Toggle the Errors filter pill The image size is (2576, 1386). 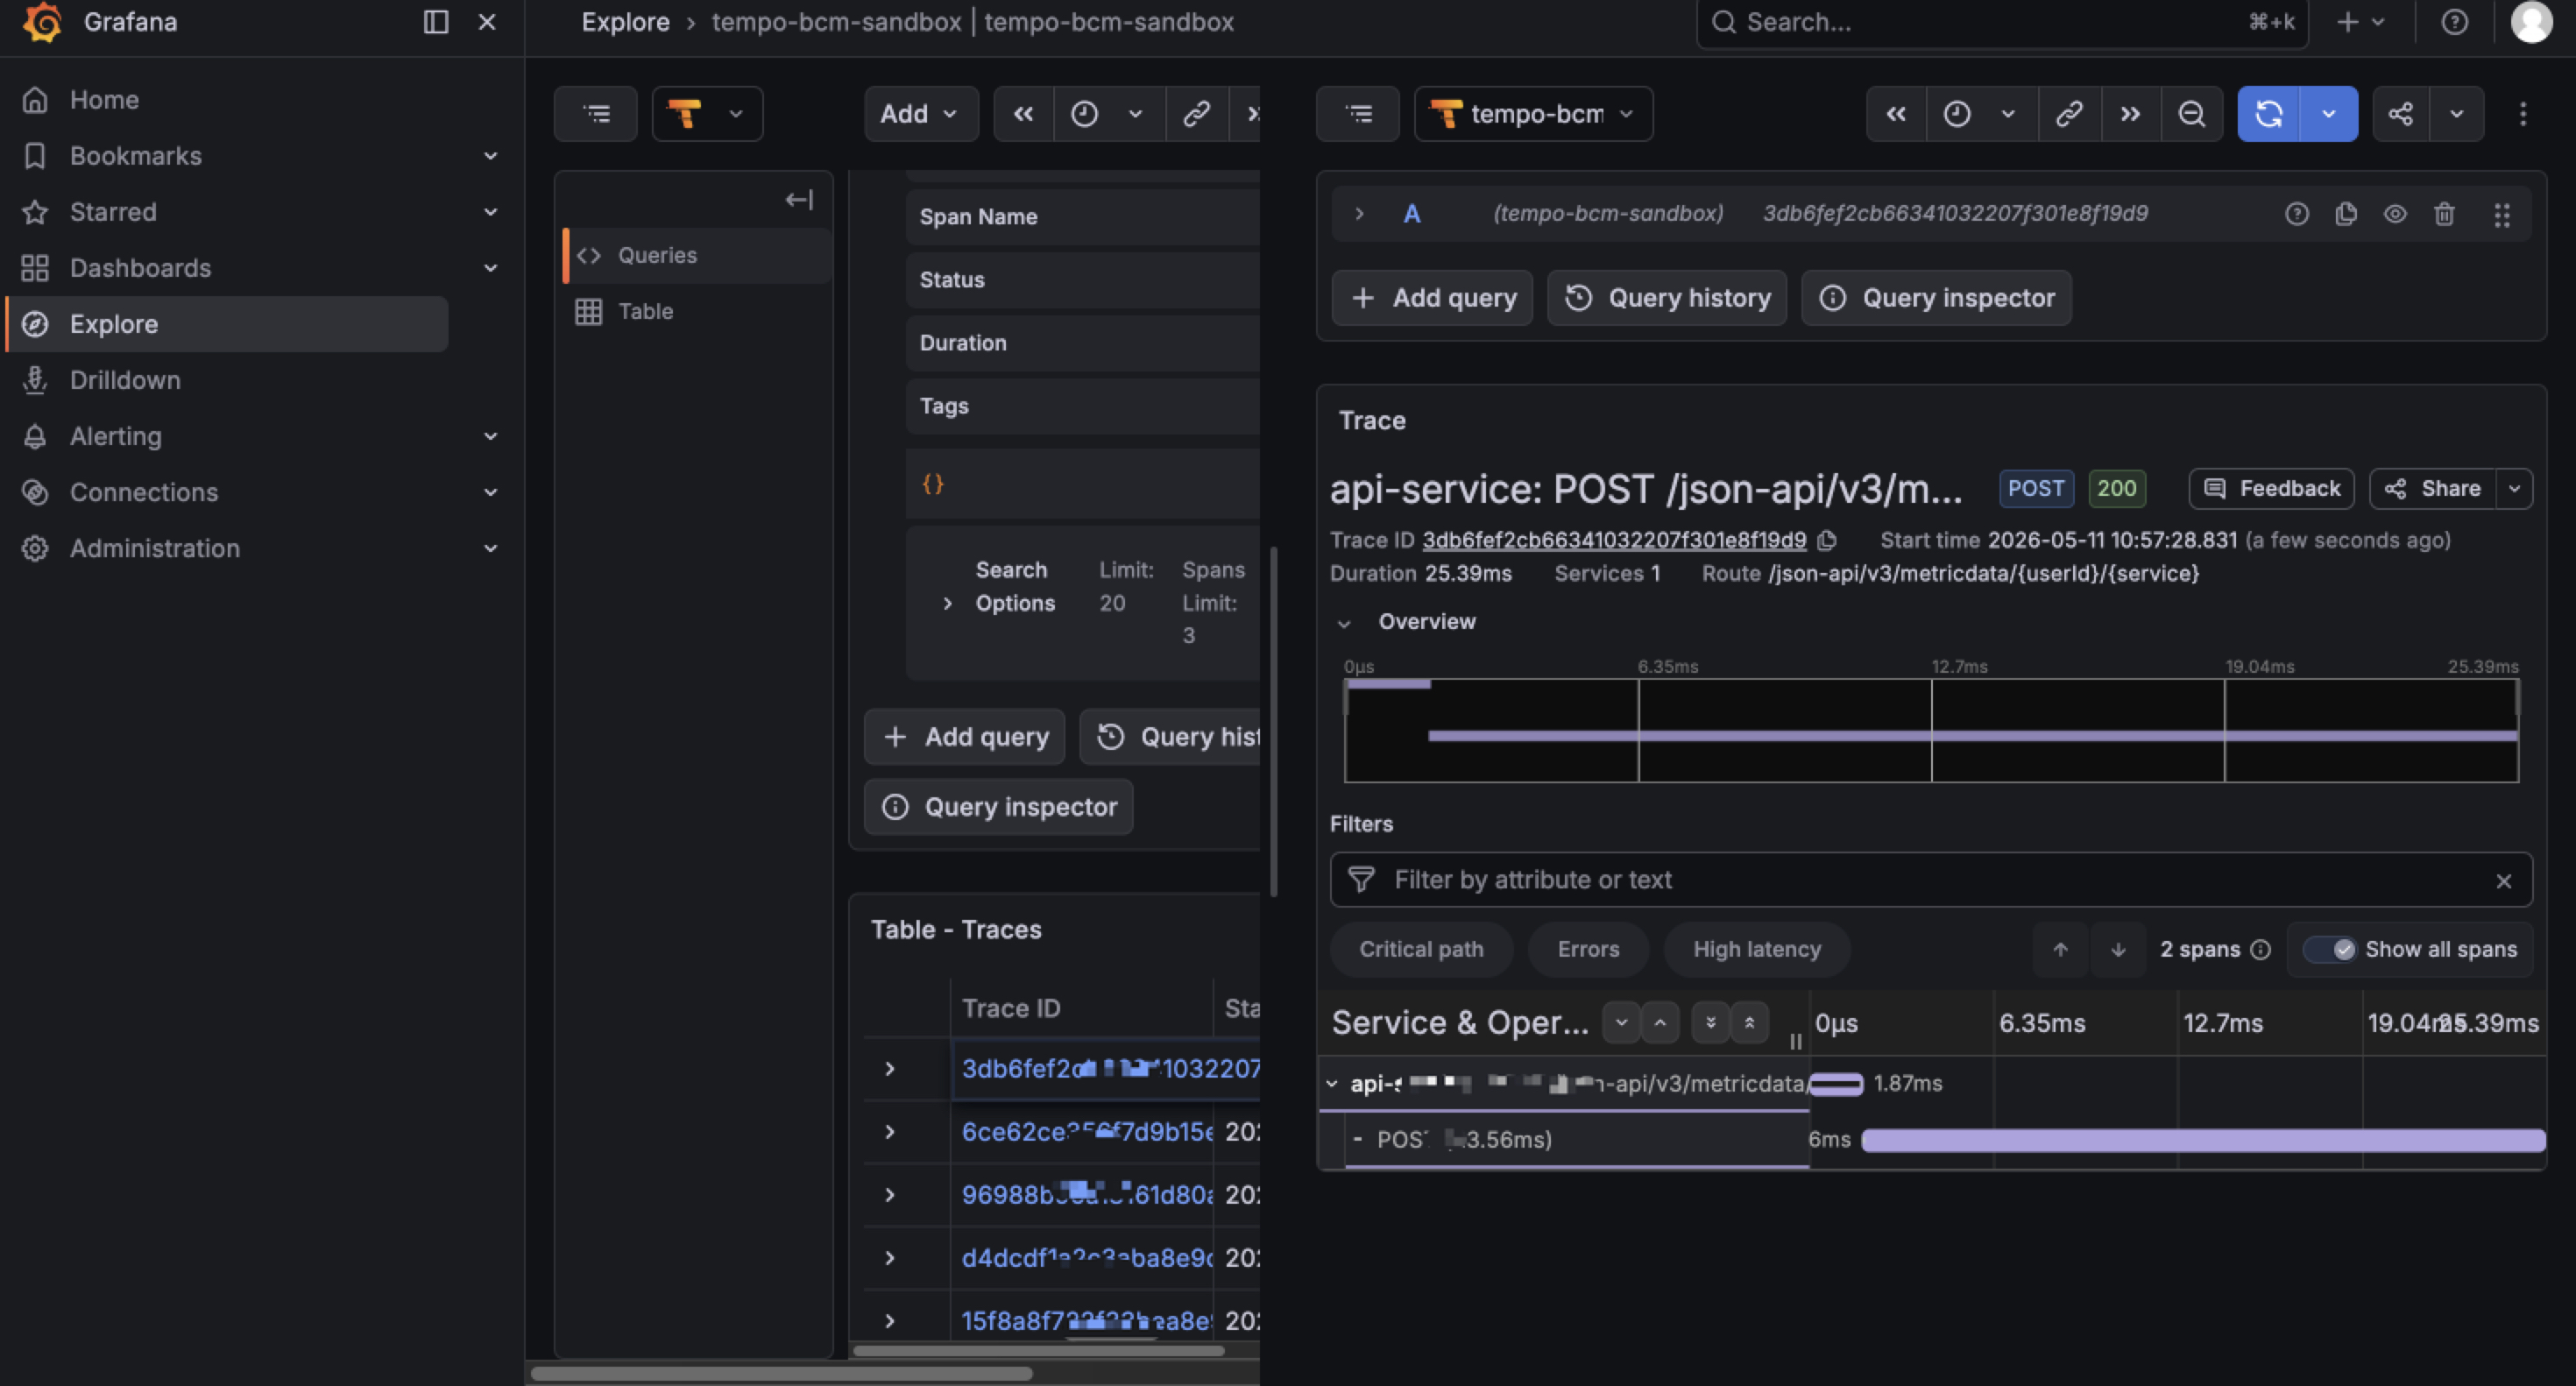(1588, 950)
